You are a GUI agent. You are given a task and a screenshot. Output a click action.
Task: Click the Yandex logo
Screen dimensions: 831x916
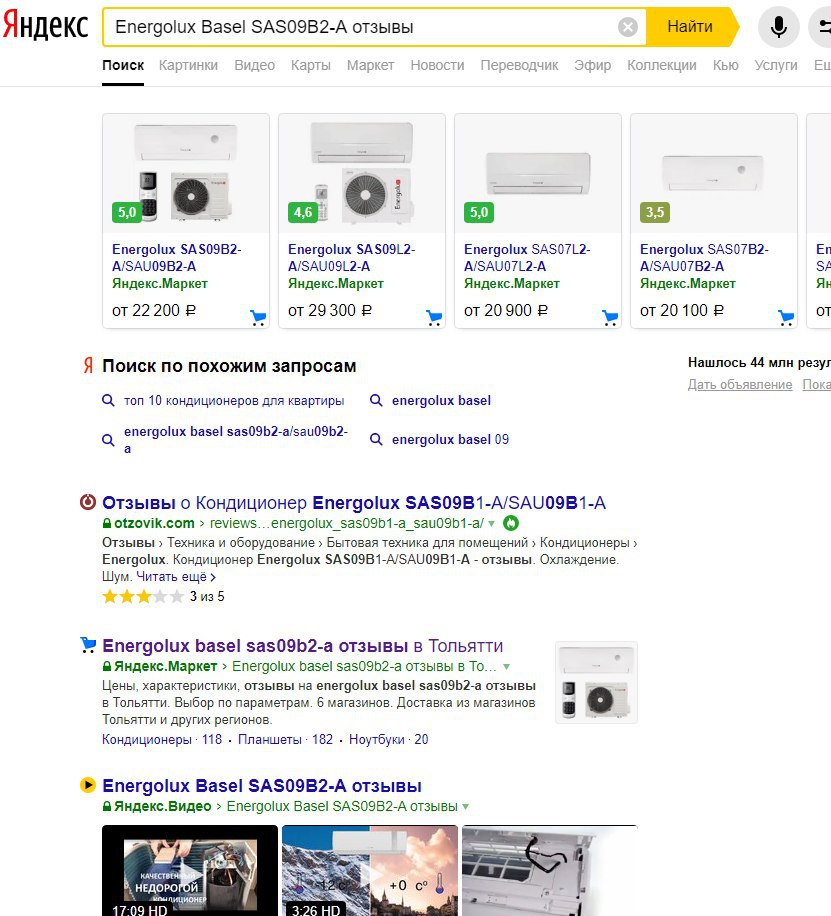[46, 27]
